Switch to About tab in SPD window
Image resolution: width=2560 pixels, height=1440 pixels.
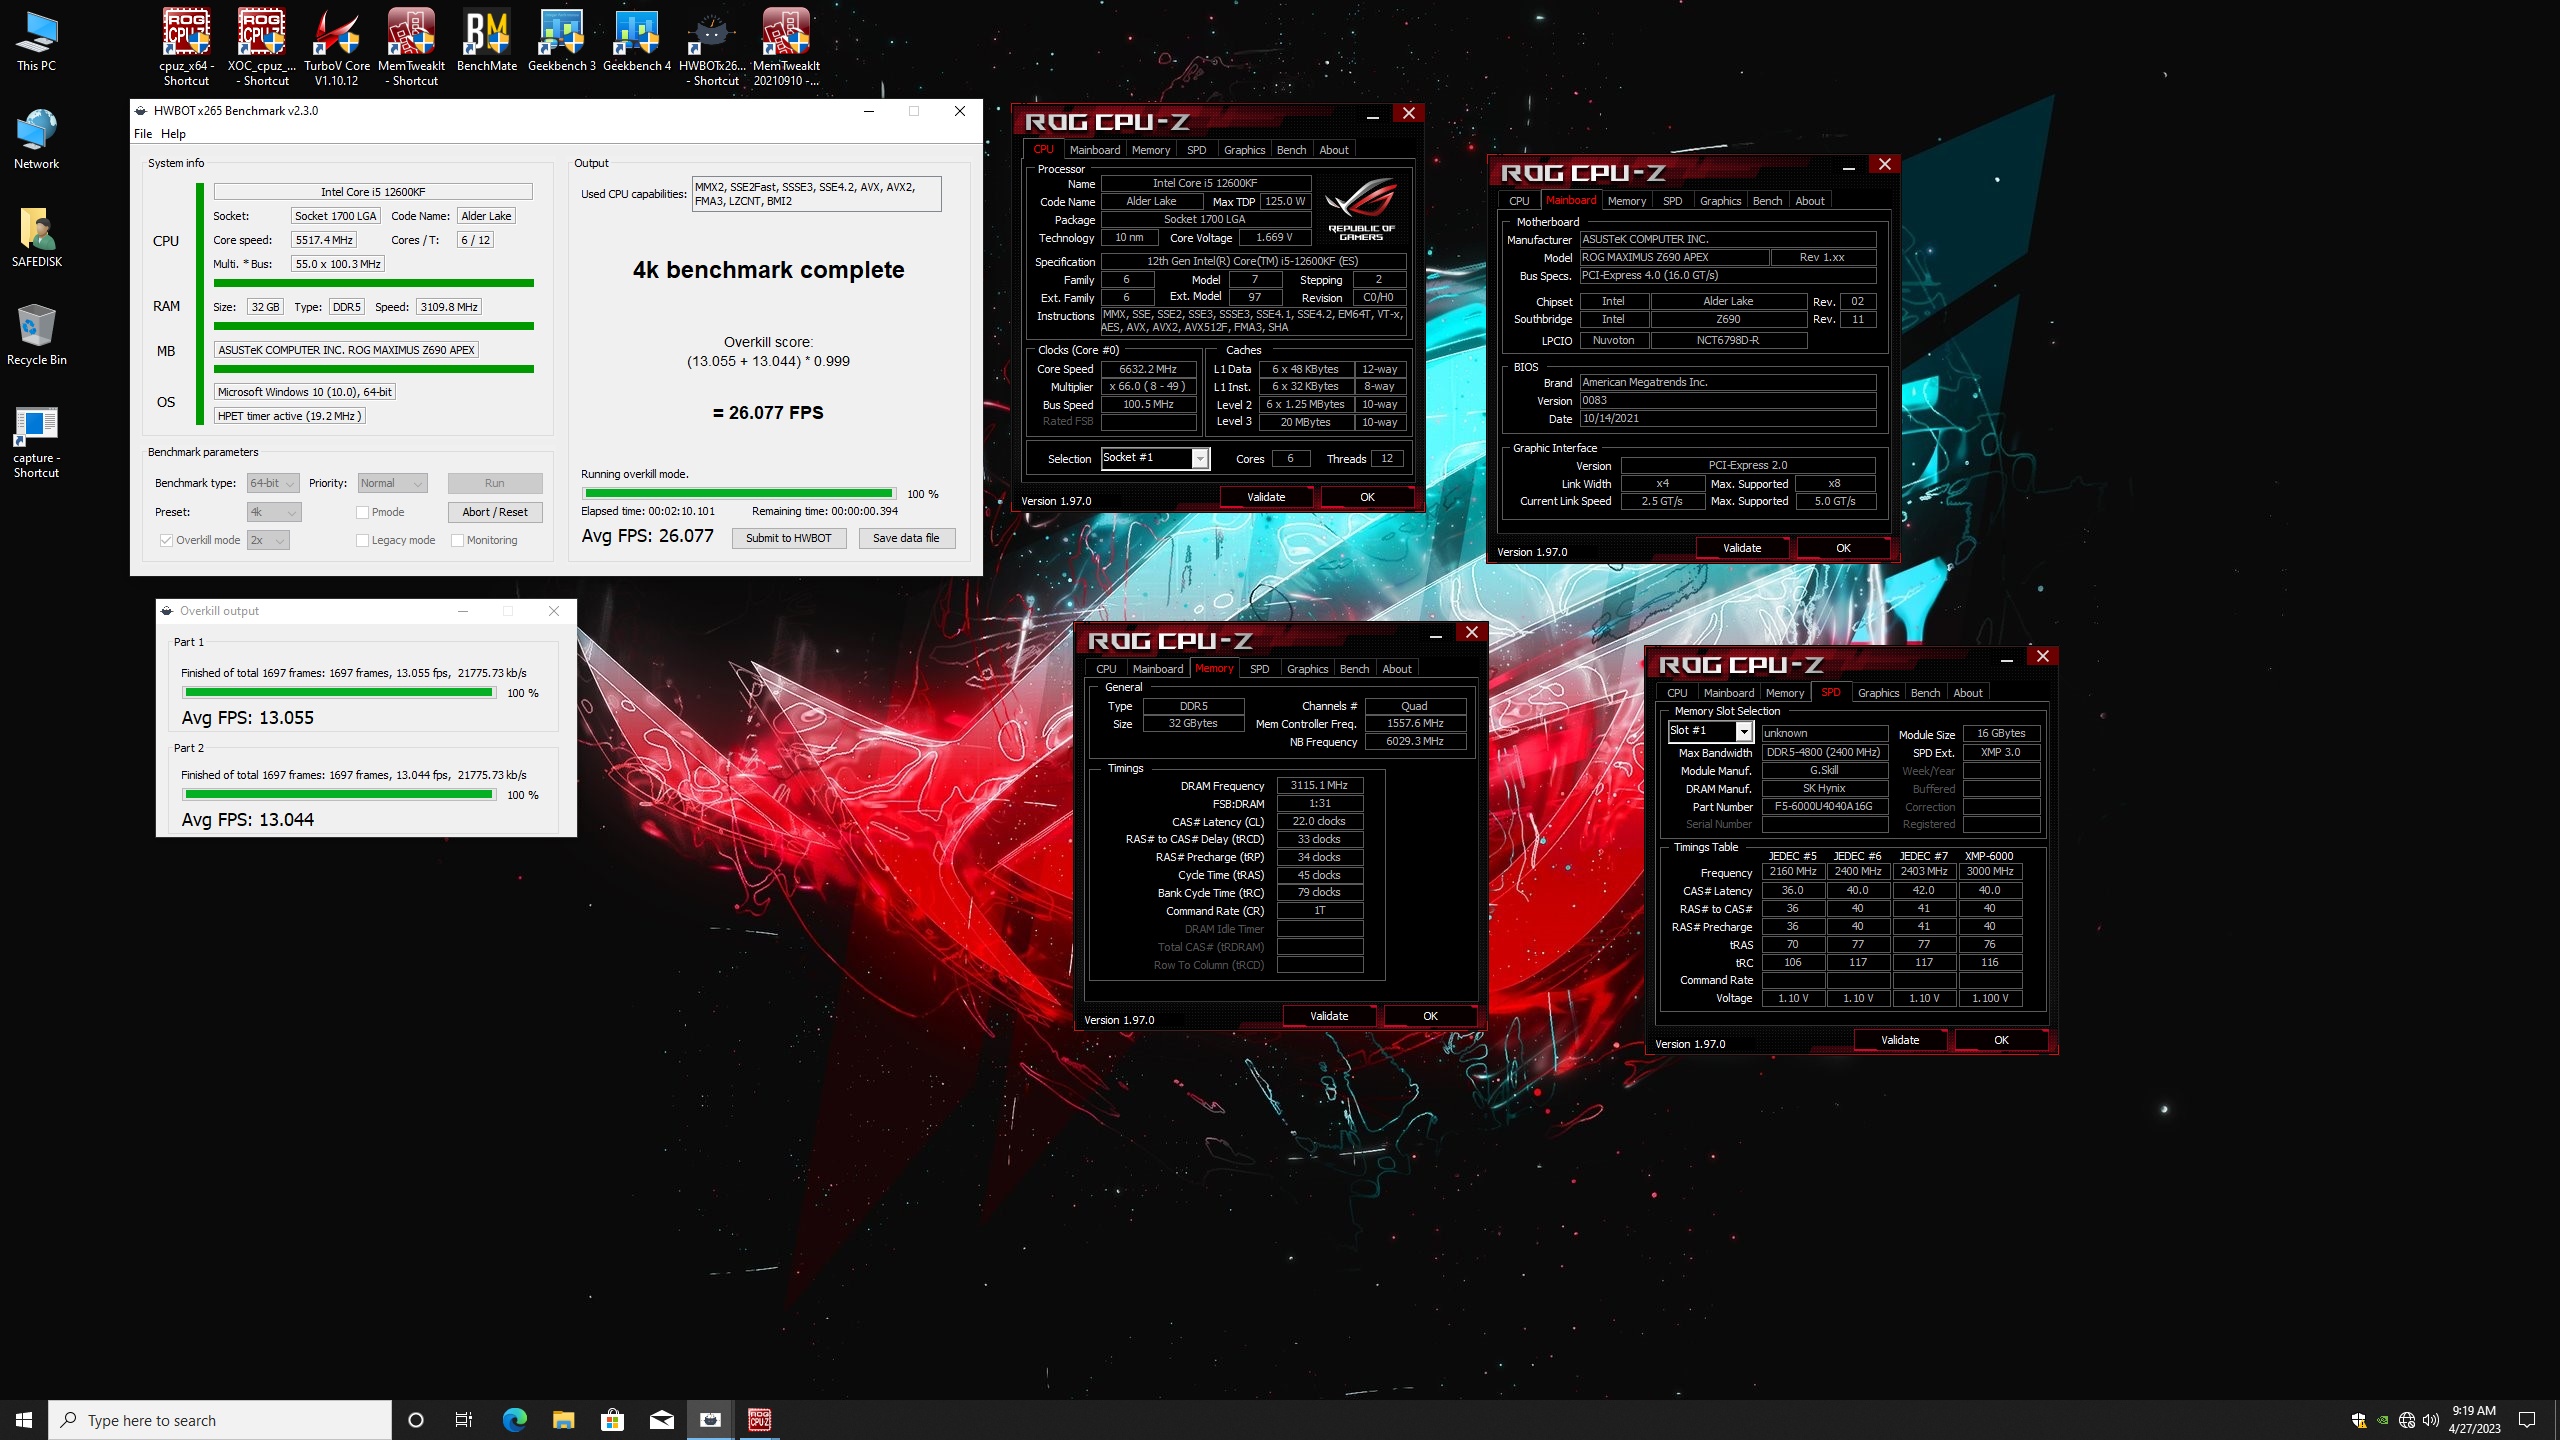pyautogui.click(x=1967, y=693)
